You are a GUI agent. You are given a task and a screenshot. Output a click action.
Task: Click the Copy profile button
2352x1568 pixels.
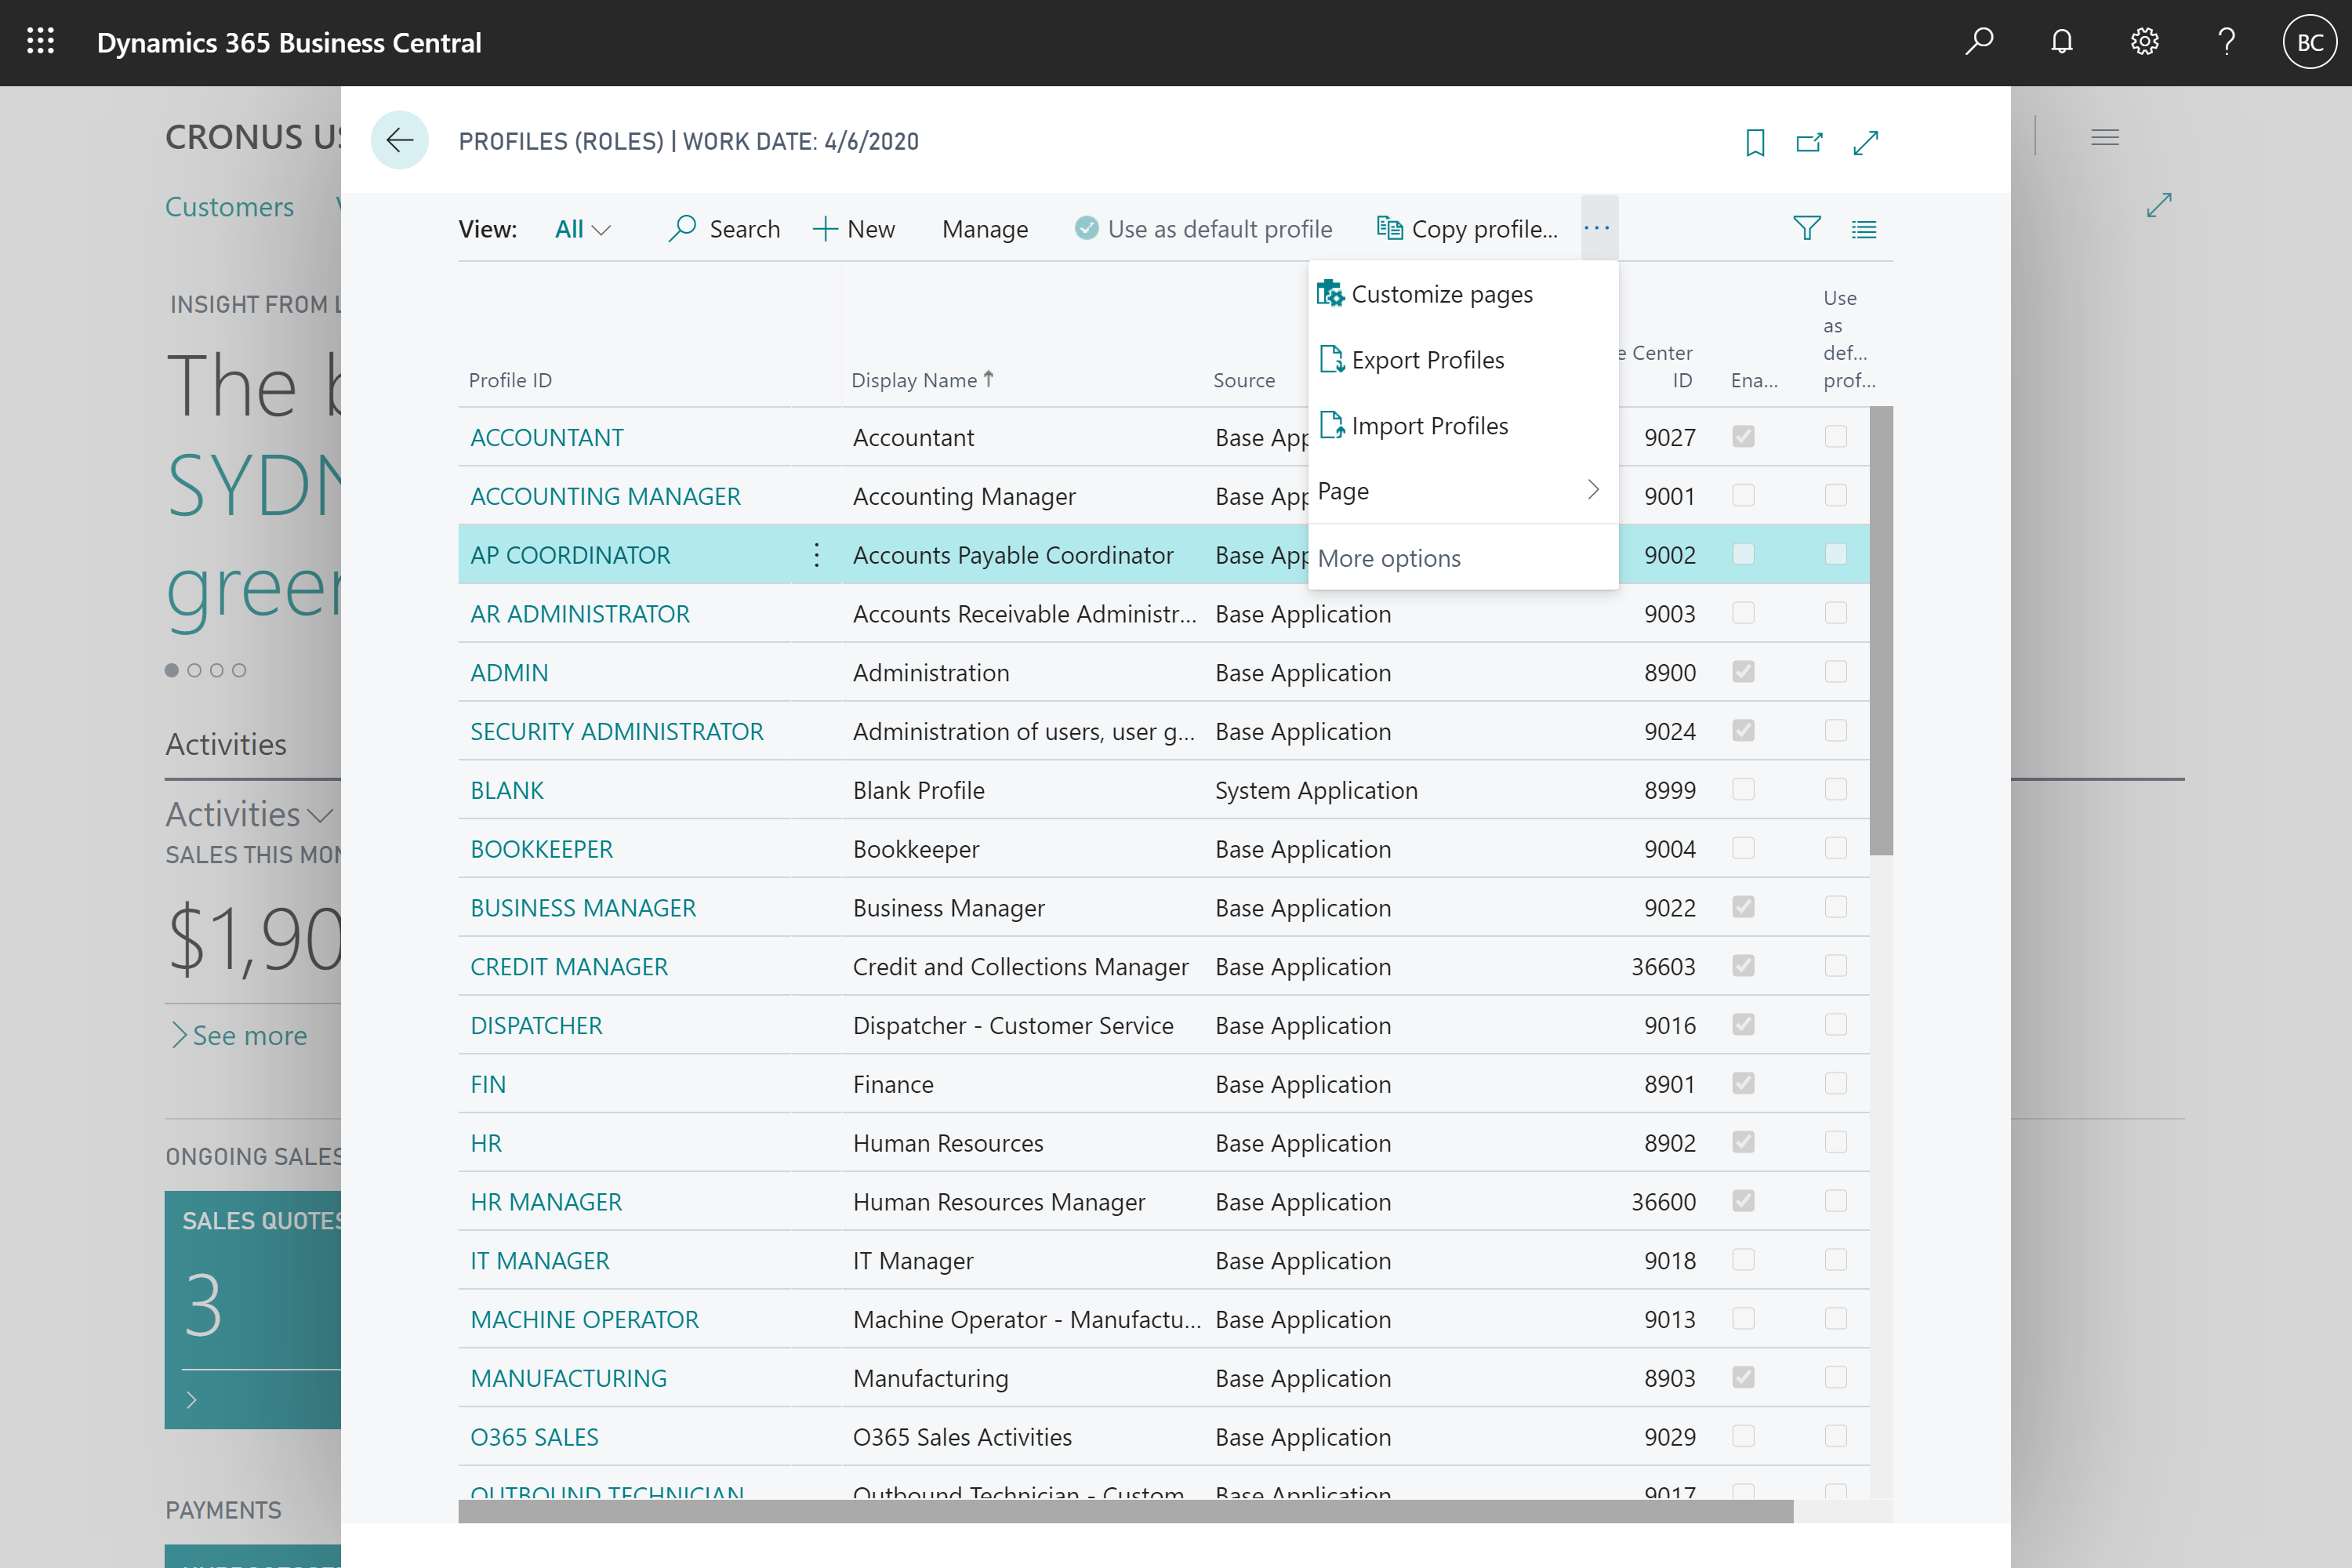click(1470, 227)
